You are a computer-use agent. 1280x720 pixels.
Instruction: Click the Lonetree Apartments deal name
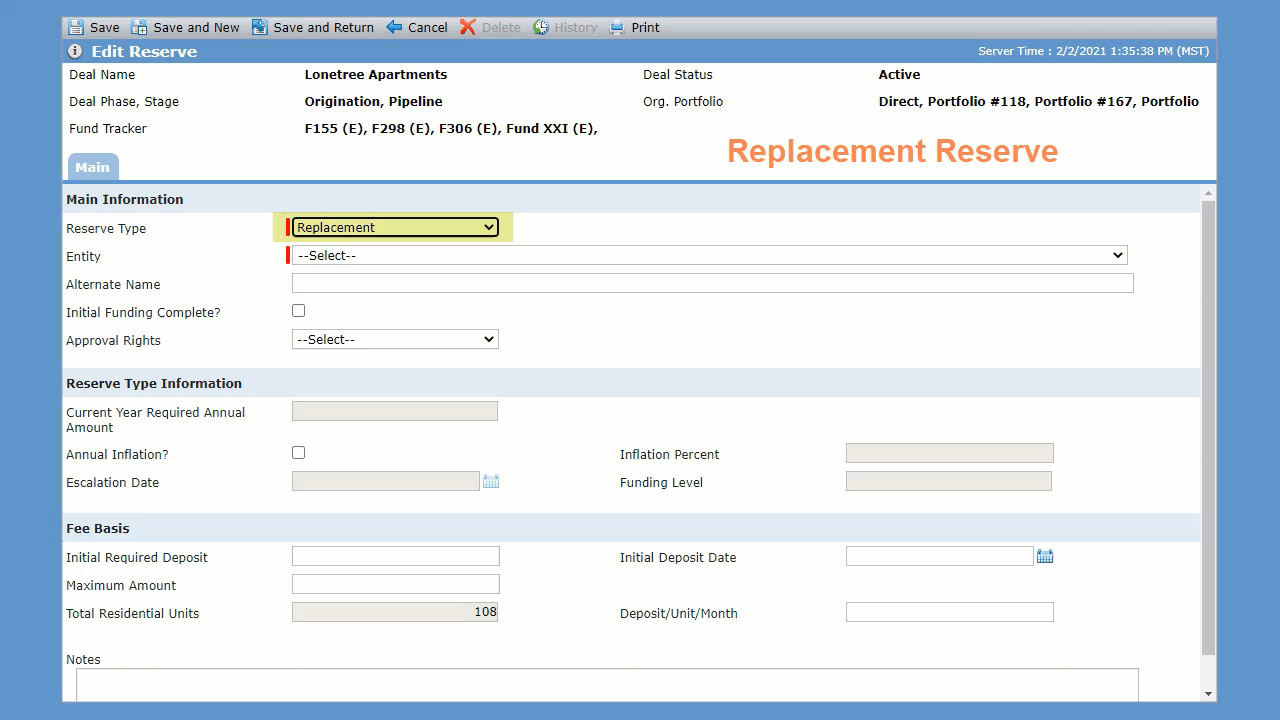376,75
